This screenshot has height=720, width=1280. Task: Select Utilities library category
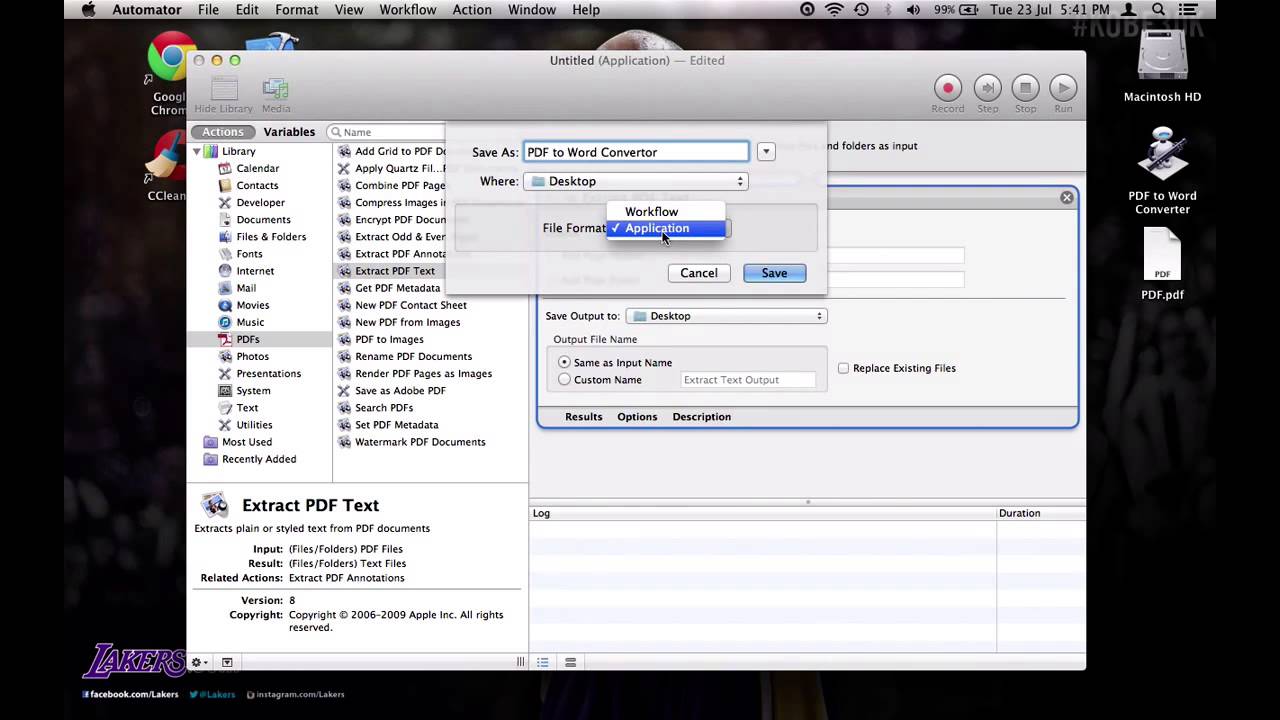click(x=254, y=424)
